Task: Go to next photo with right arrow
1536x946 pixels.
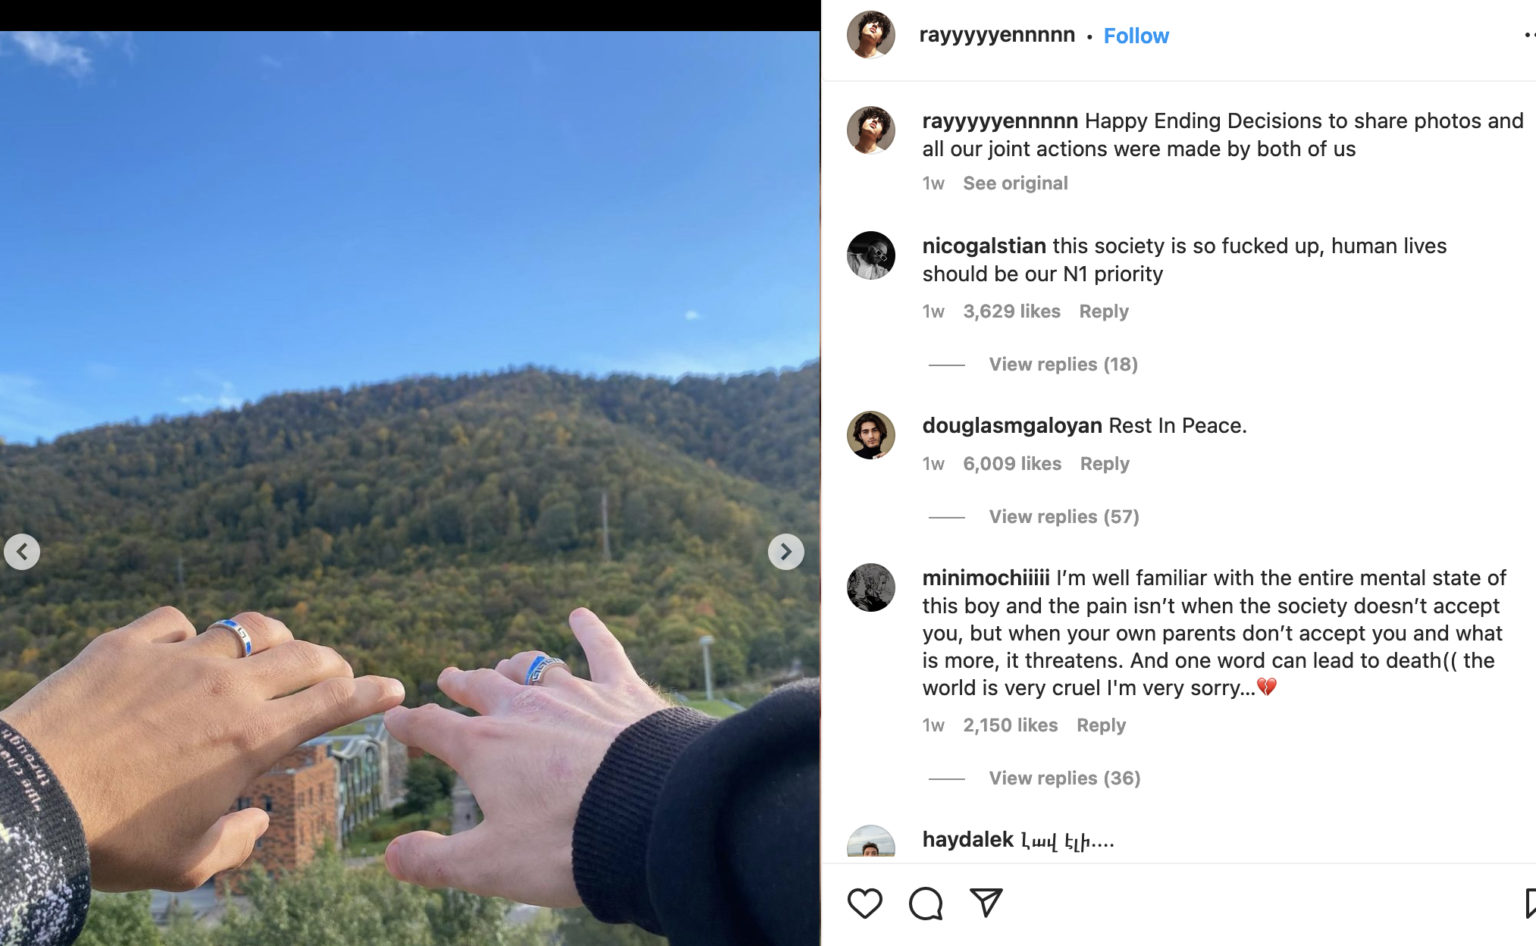Action: [x=786, y=551]
